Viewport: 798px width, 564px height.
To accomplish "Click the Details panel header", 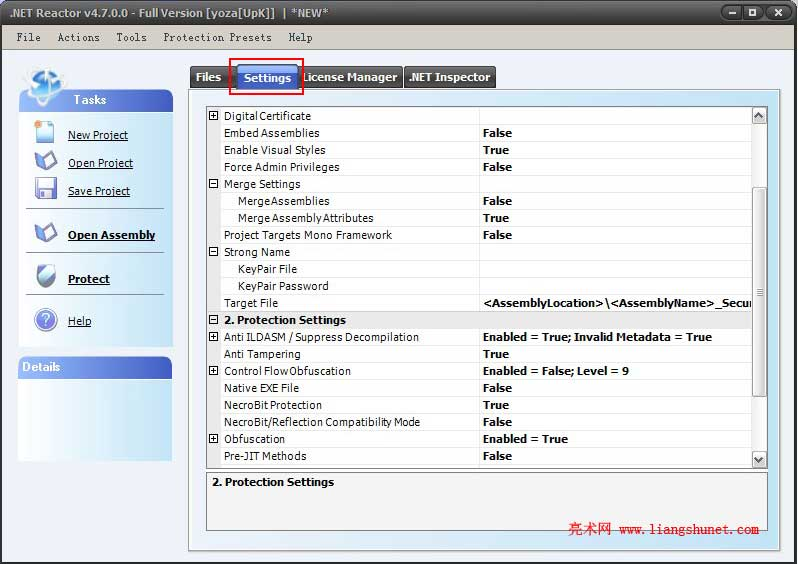I will [95, 367].
